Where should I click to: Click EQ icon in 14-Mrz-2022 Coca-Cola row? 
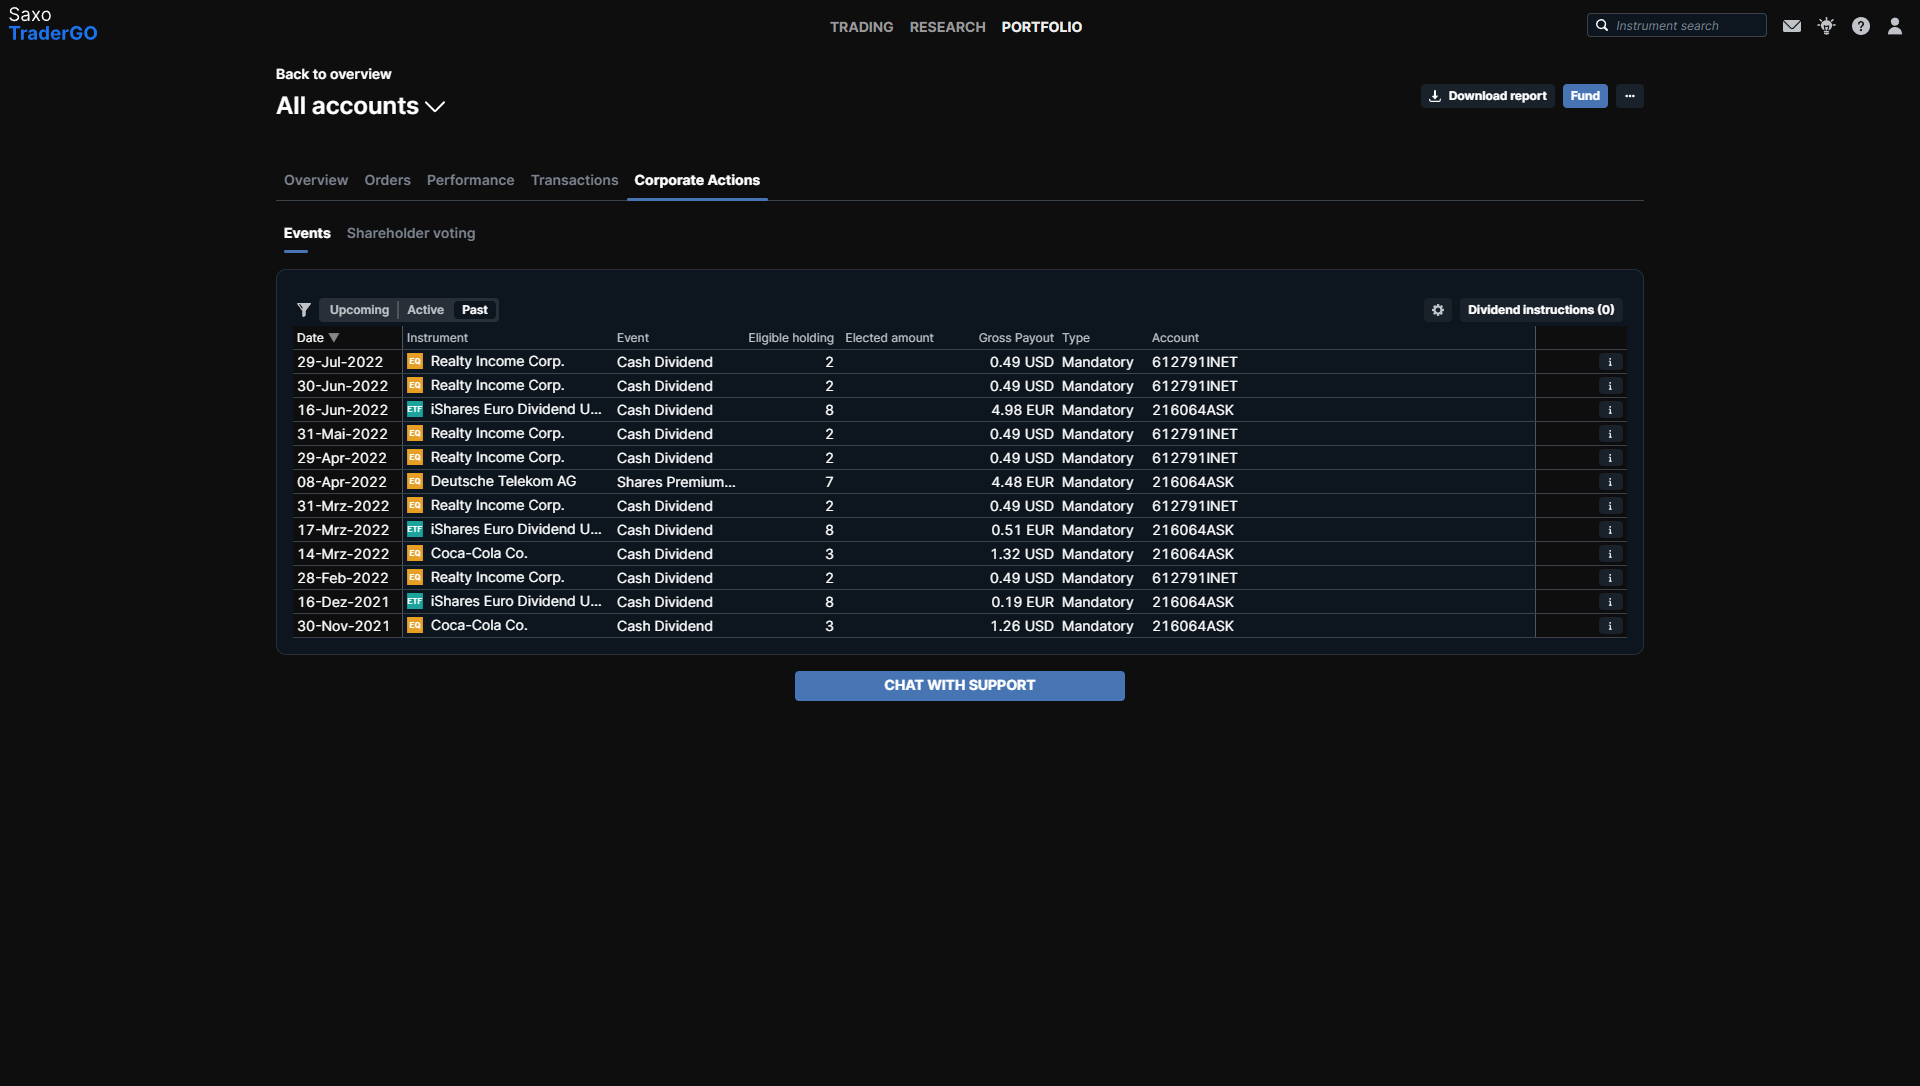point(415,553)
